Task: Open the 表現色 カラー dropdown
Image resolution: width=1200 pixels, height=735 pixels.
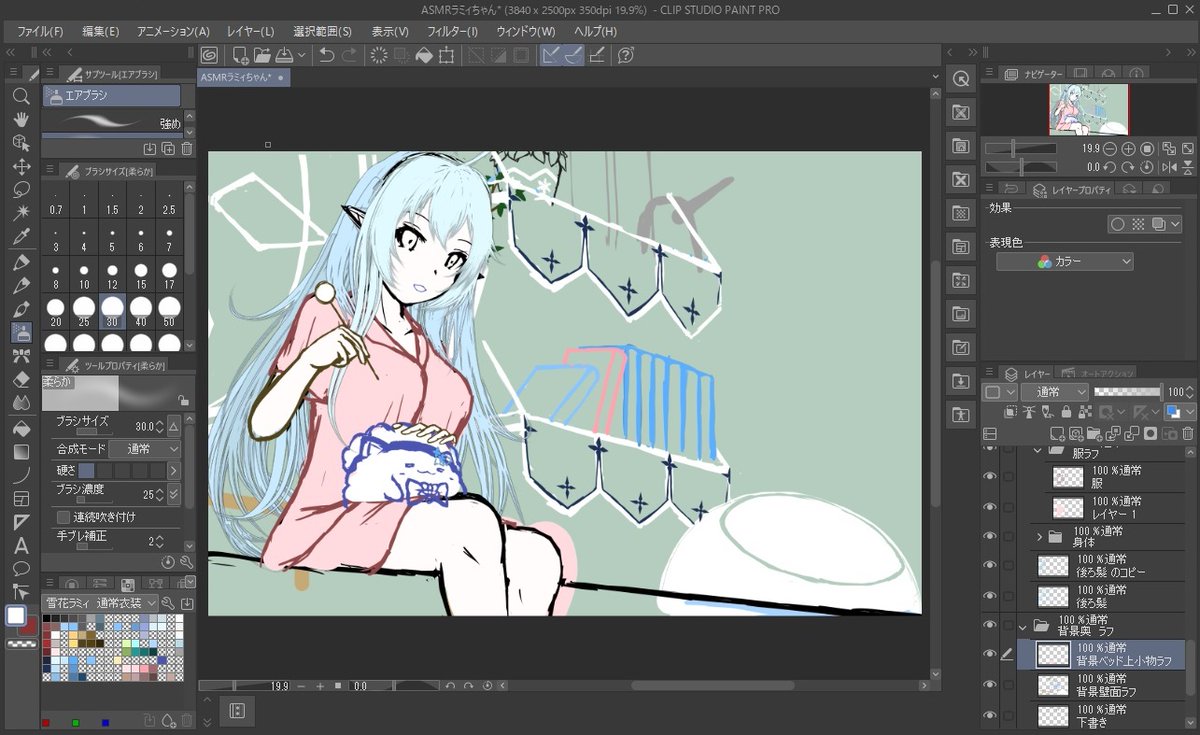Action: point(1064,261)
